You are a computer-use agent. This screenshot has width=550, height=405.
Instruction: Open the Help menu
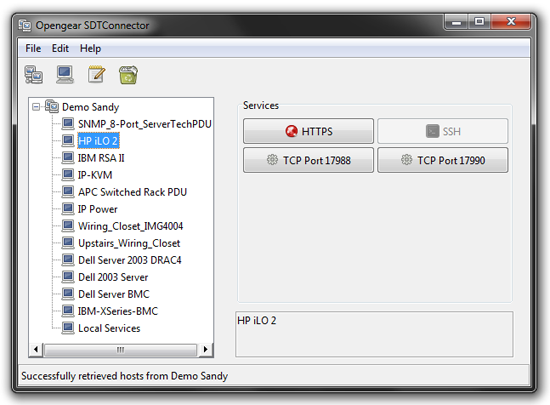(90, 48)
